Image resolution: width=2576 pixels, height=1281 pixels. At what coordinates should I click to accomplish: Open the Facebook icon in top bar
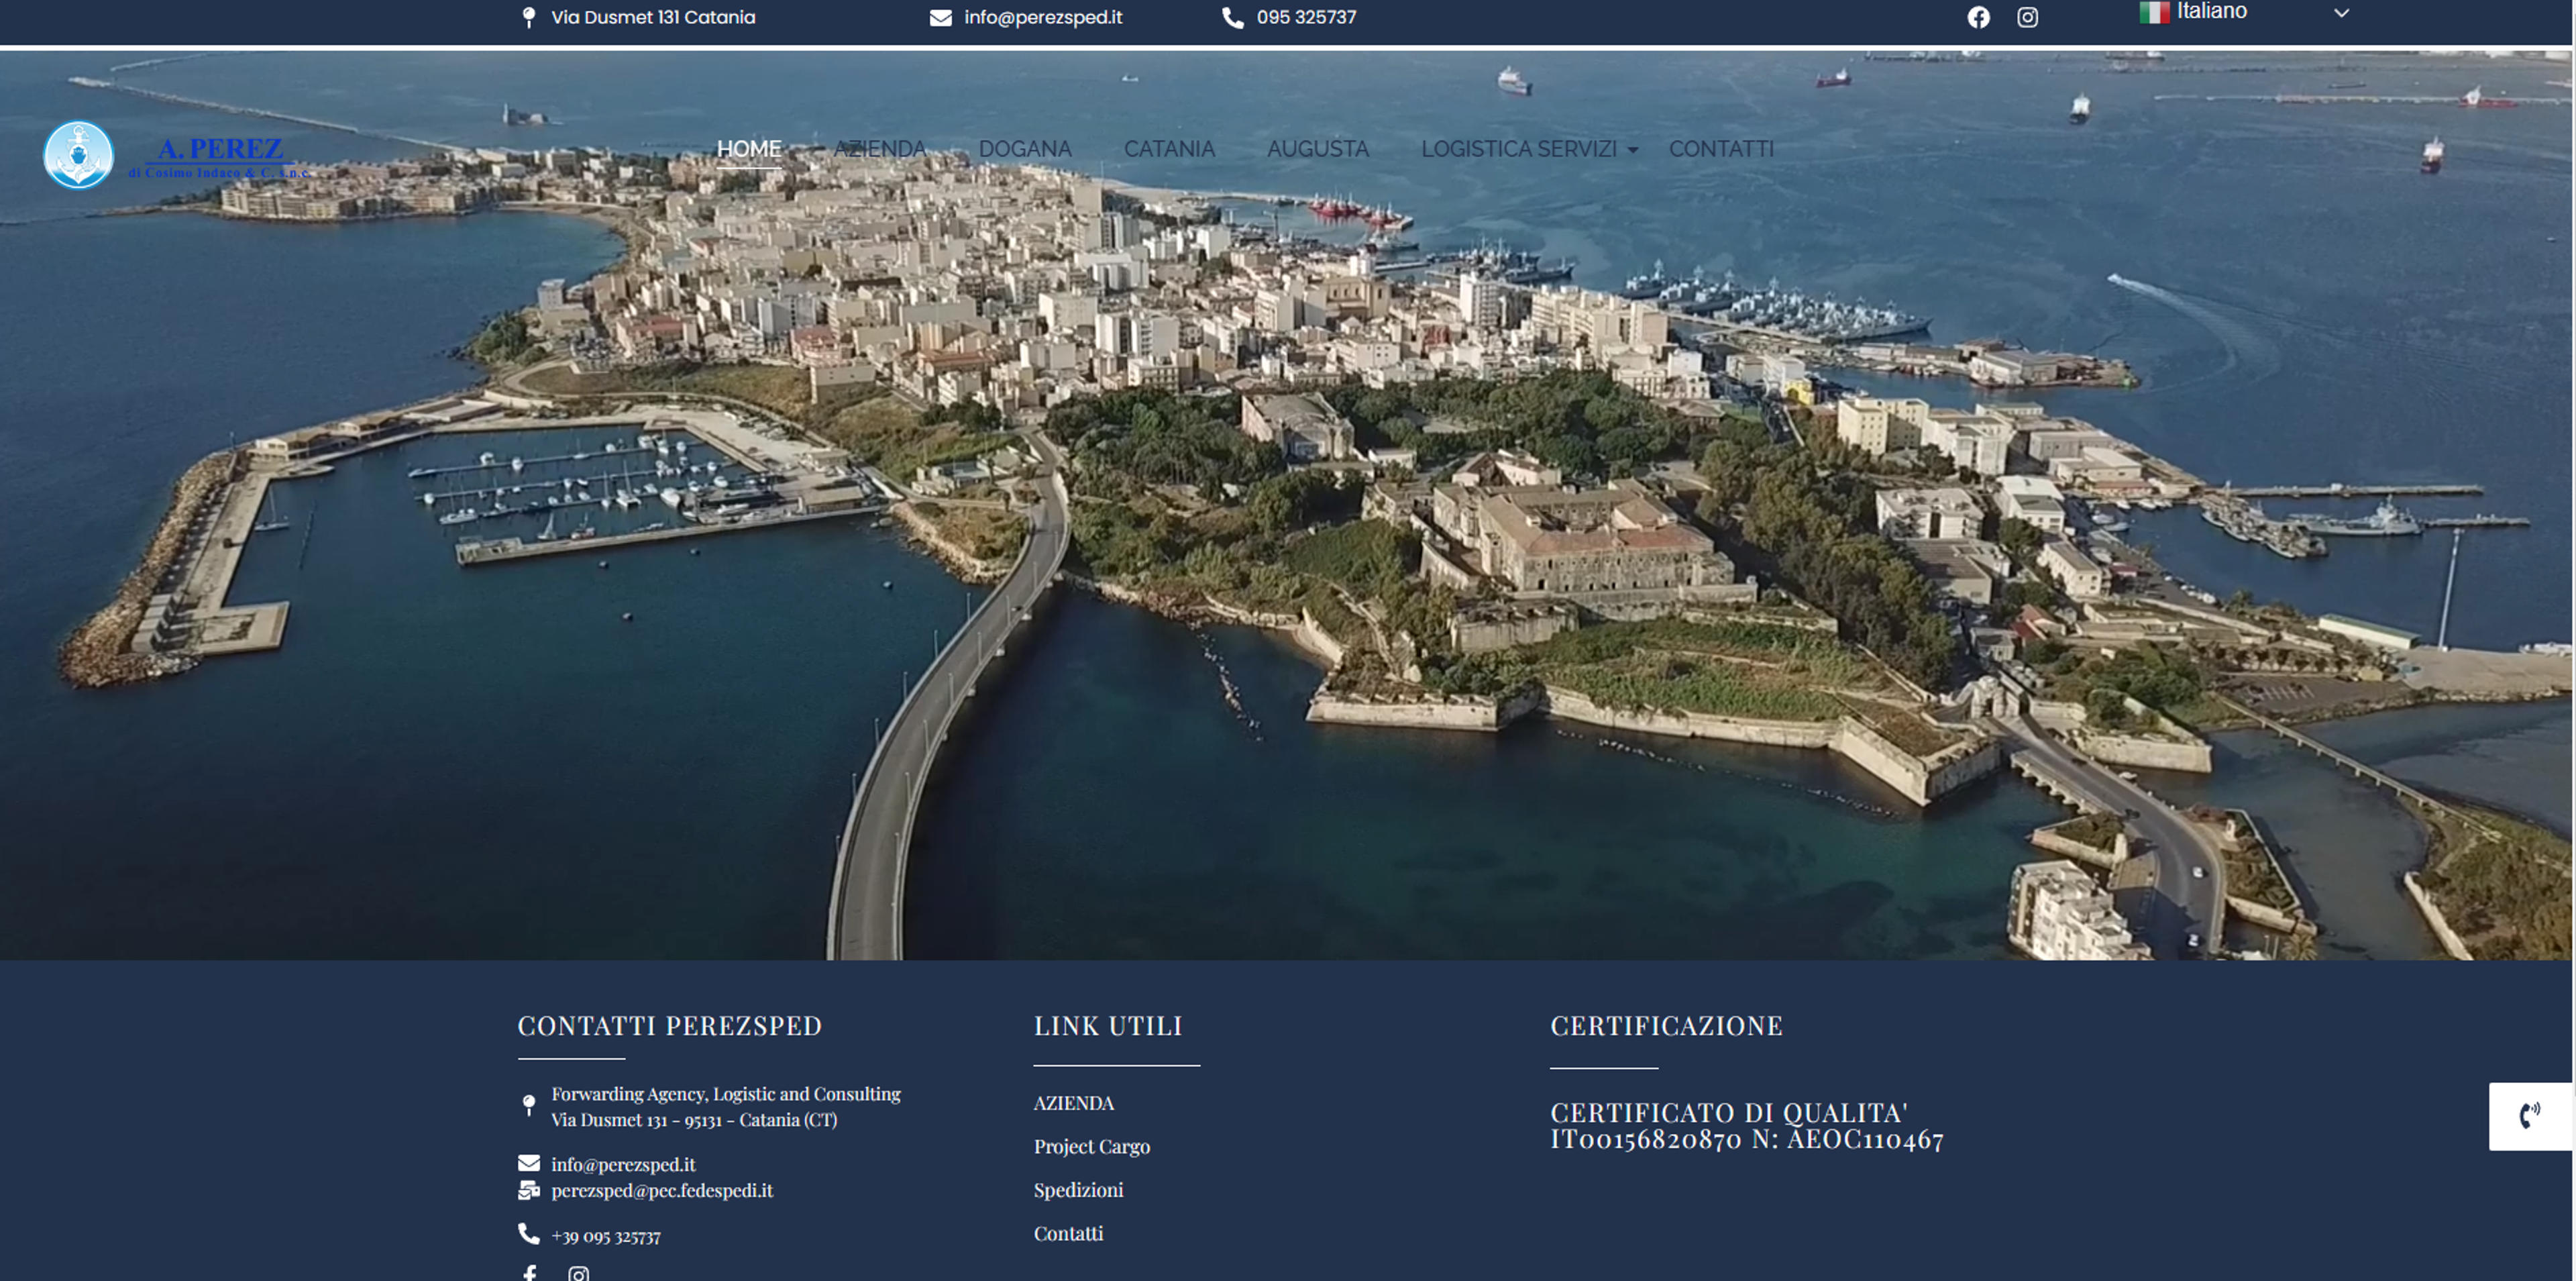coord(1978,17)
